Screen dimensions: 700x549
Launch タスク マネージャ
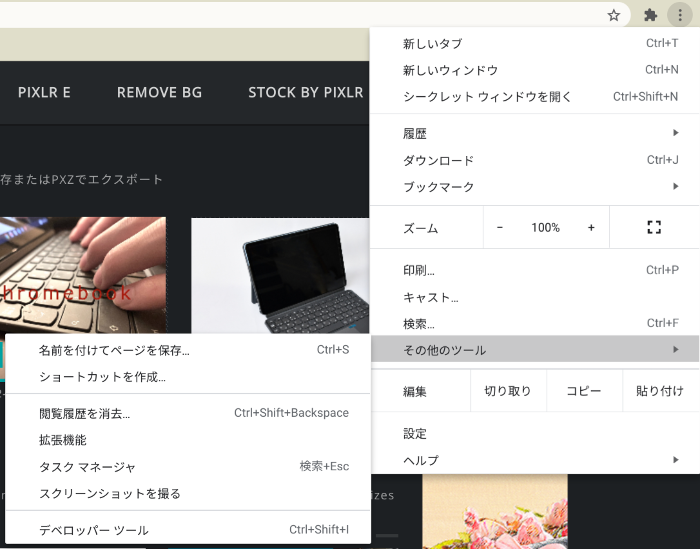coord(188,467)
